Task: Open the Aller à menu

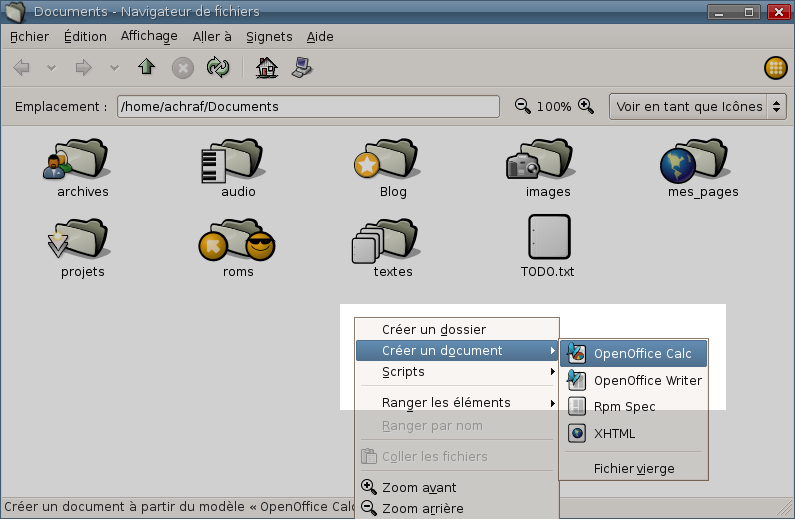Action: (212, 36)
